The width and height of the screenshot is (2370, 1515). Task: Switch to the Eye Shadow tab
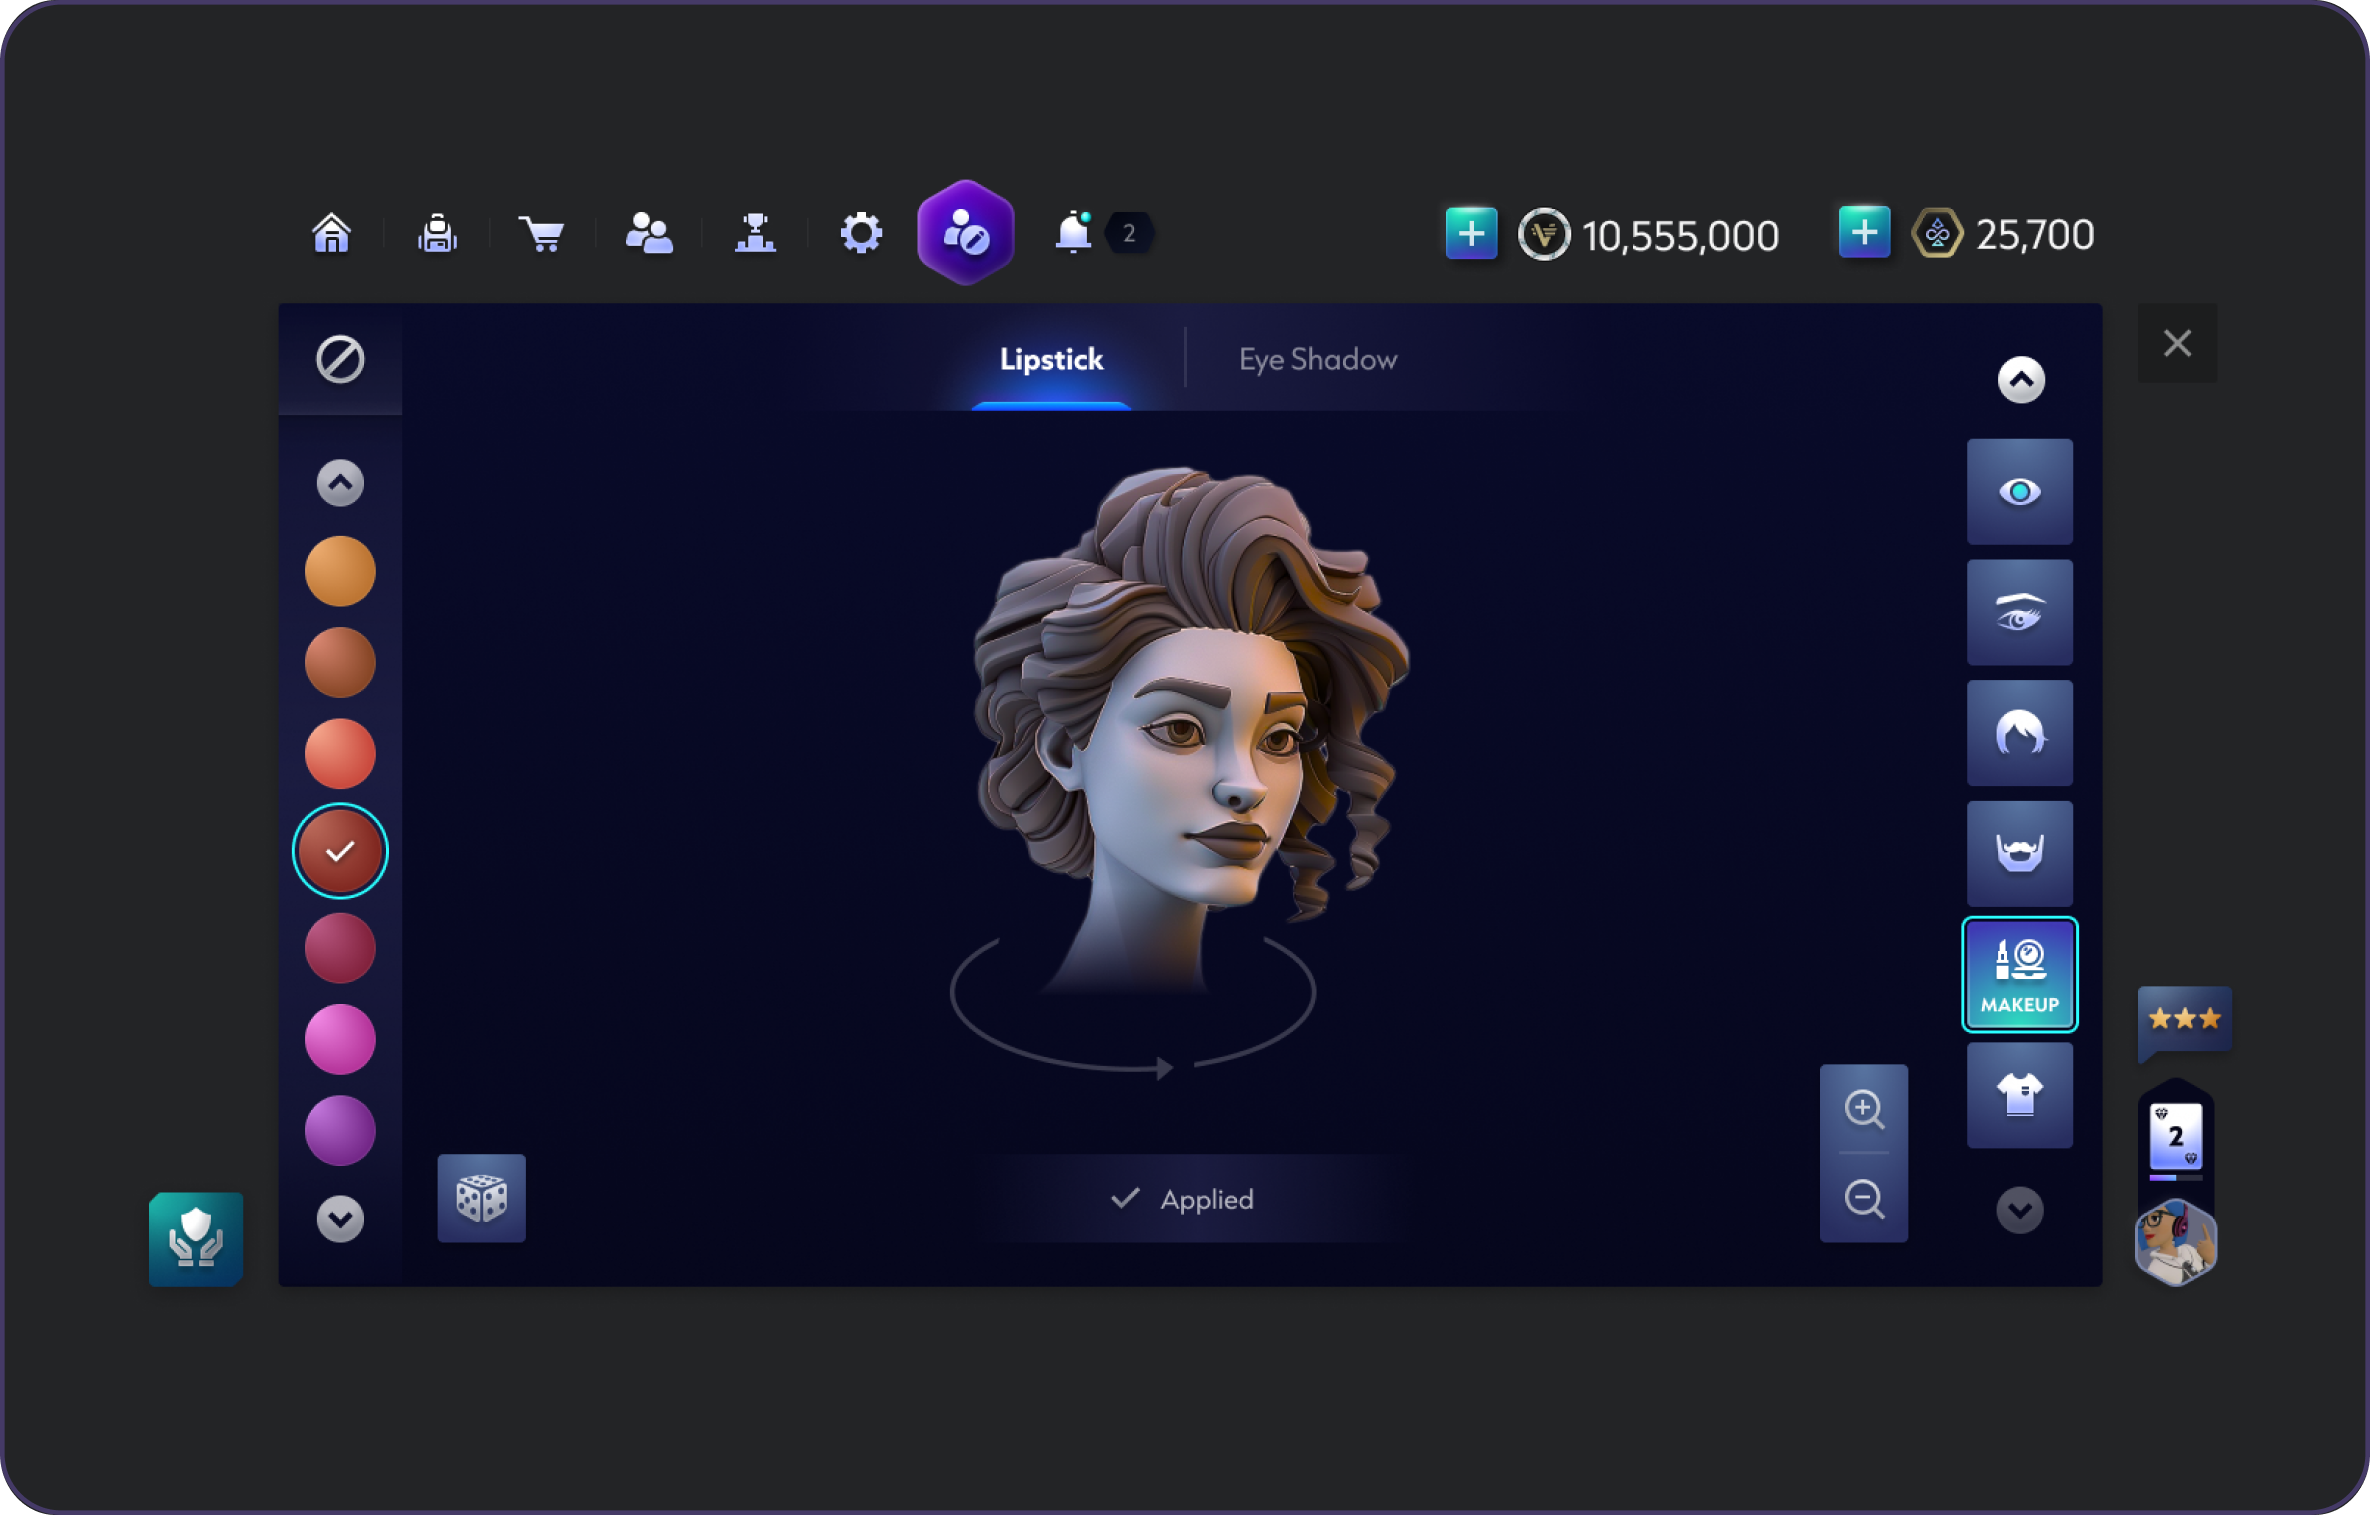coord(1318,359)
